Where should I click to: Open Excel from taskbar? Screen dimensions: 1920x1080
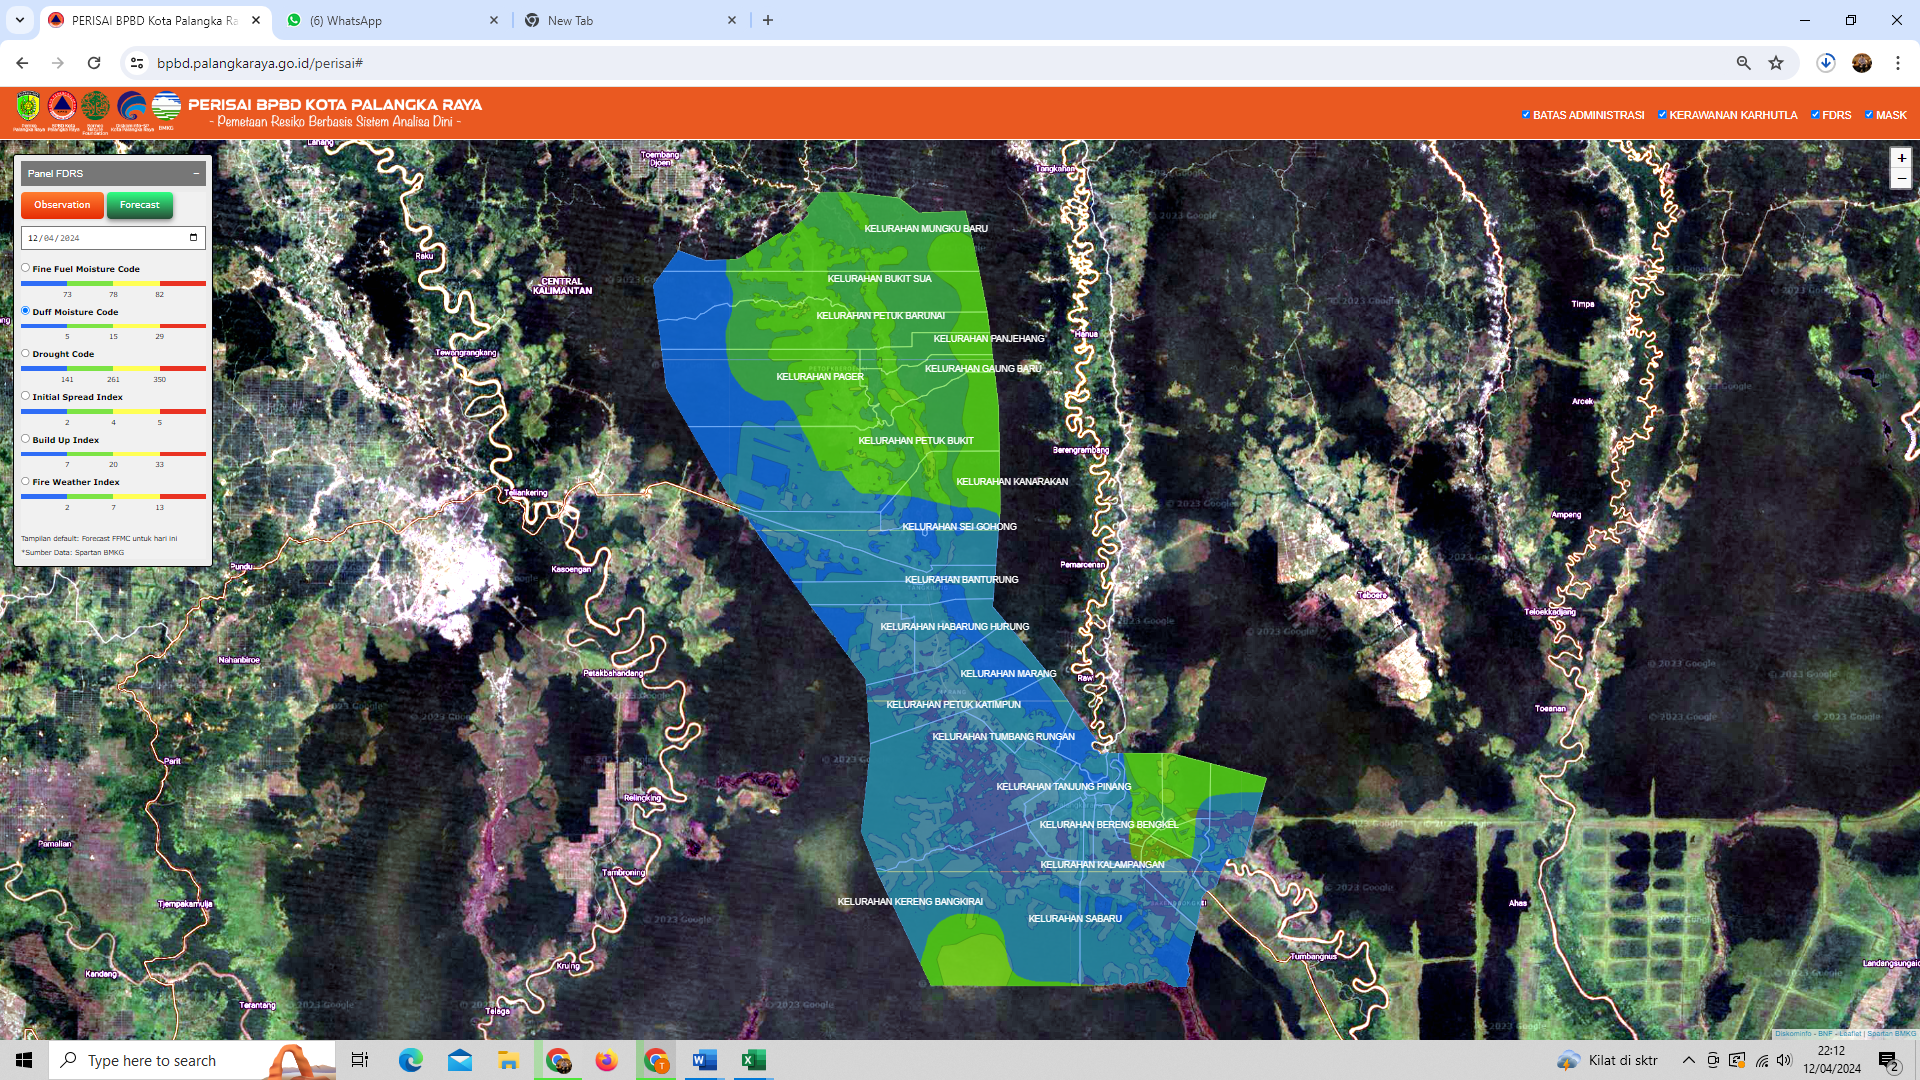(753, 1060)
